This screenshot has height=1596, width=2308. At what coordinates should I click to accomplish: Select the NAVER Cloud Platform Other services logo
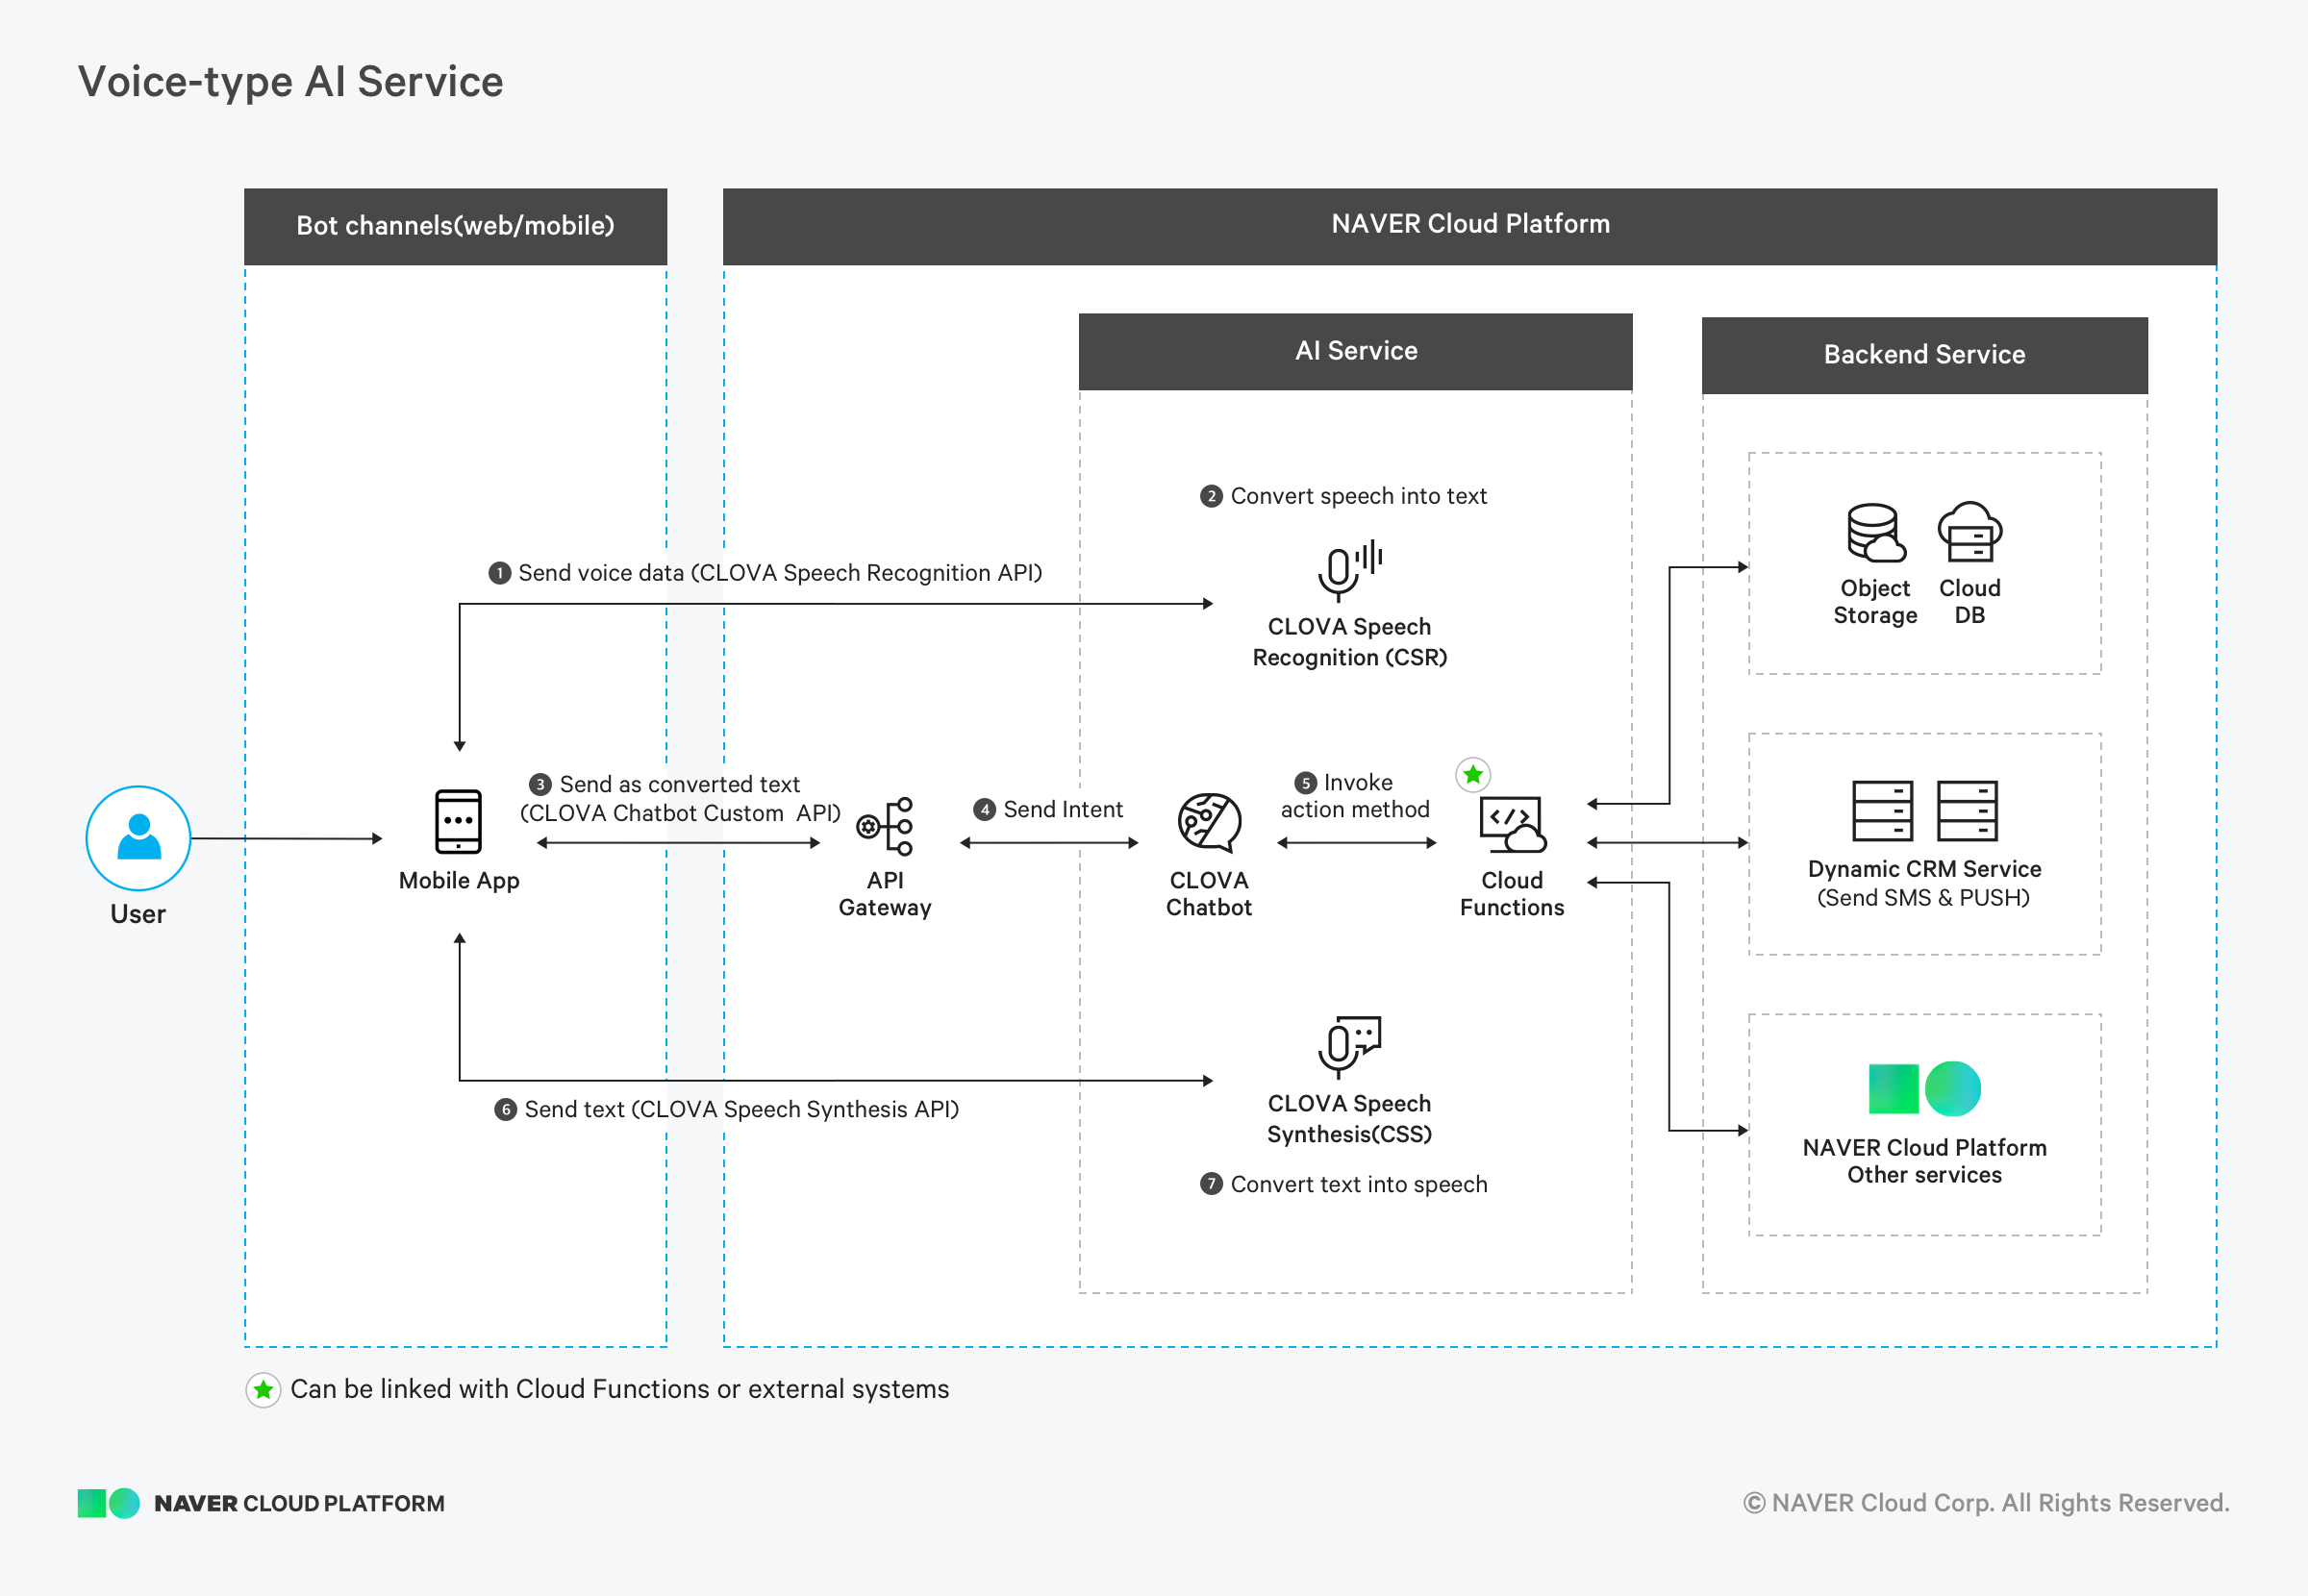click(1924, 1088)
